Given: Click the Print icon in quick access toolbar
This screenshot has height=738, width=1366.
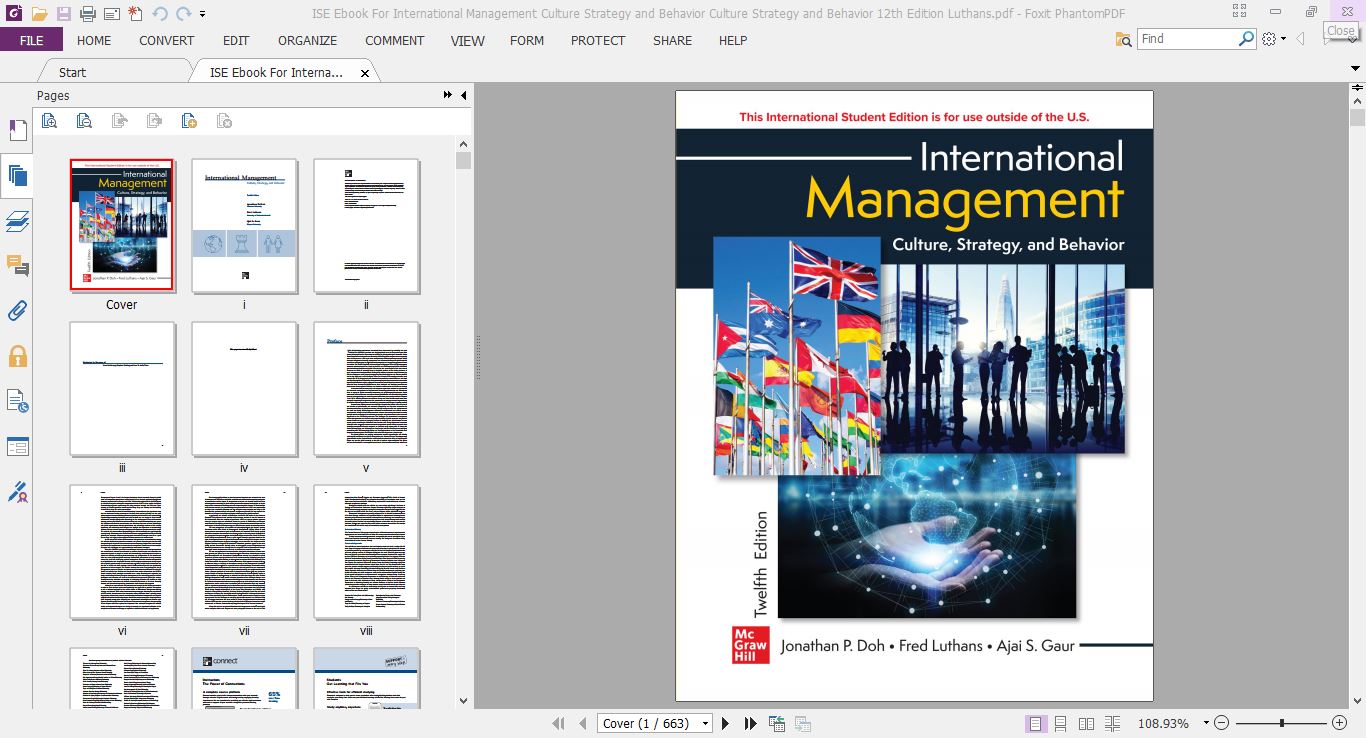Looking at the screenshot, I should pos(87,14).
